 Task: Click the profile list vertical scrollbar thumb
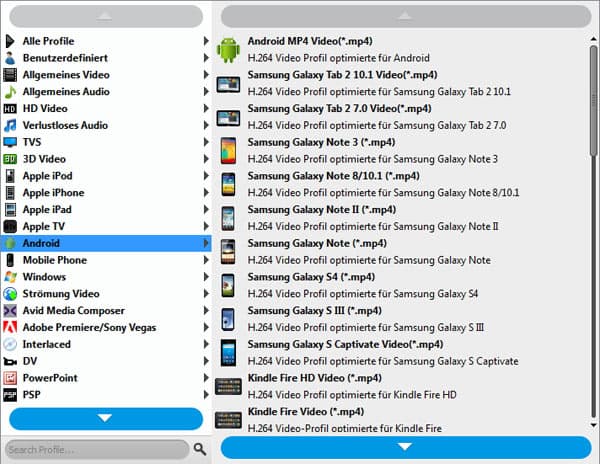point(593,101)
